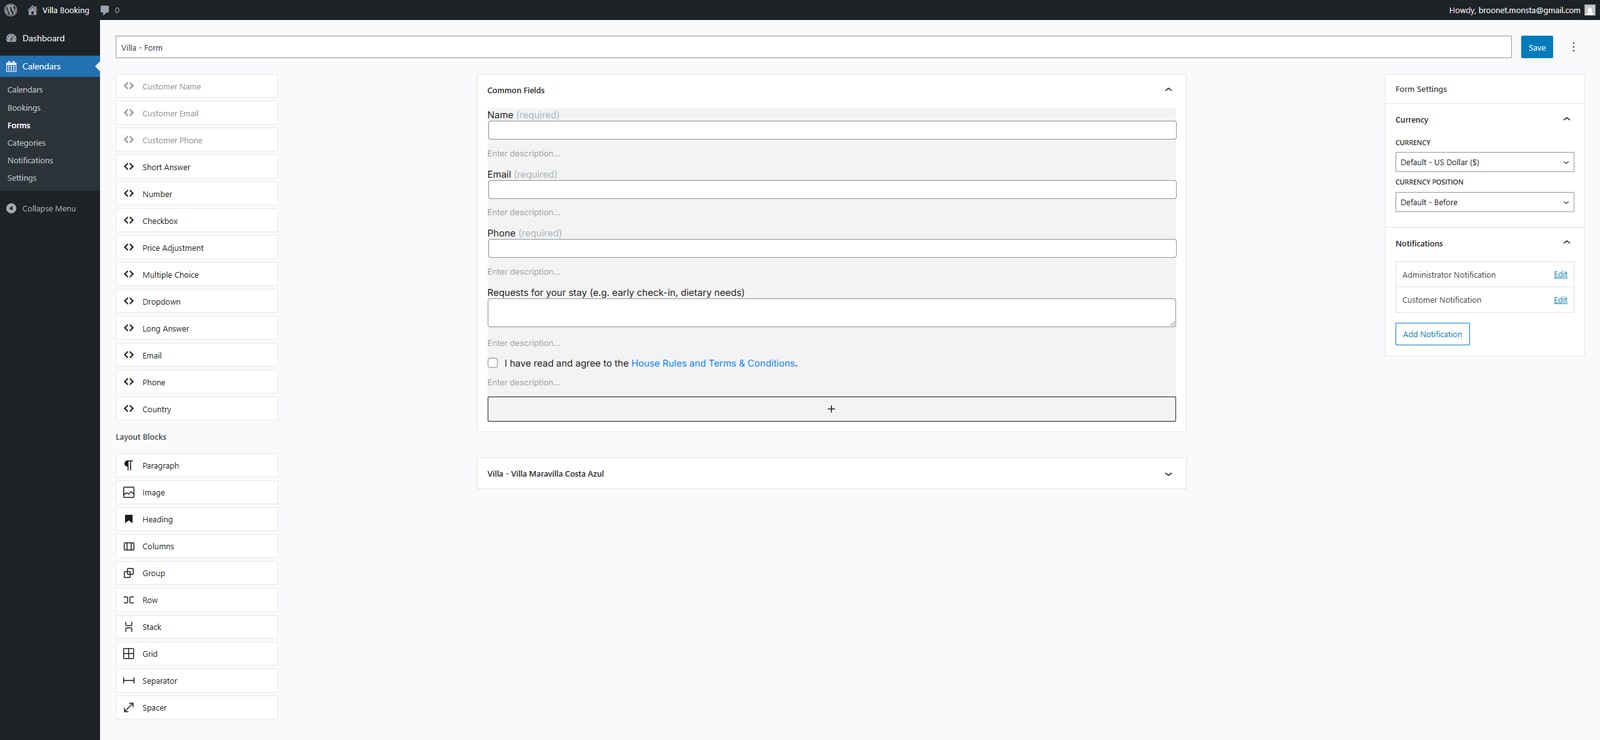This screenshot has height=740, width=1600.
Task: Expand the Villa Maravilla Costa Azul section
Action: pos(1168,474)
